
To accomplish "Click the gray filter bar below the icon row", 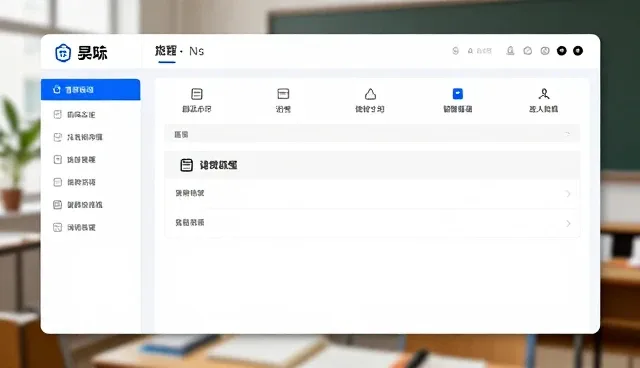I will point(372,134).
